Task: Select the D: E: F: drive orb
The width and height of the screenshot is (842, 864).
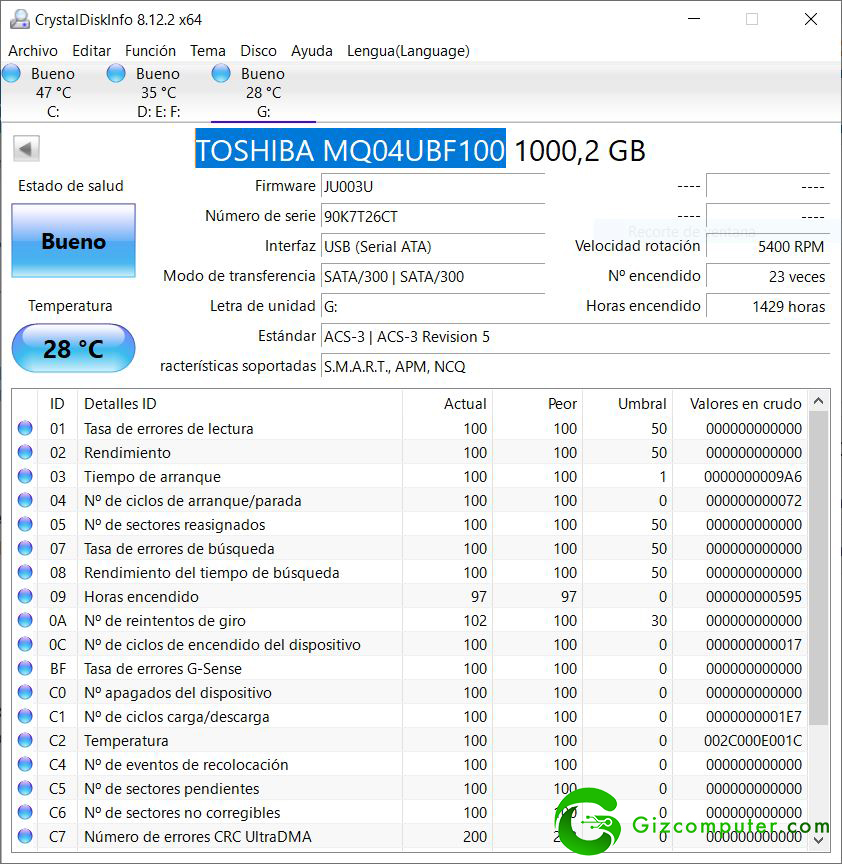Action: tap(116, 73)
